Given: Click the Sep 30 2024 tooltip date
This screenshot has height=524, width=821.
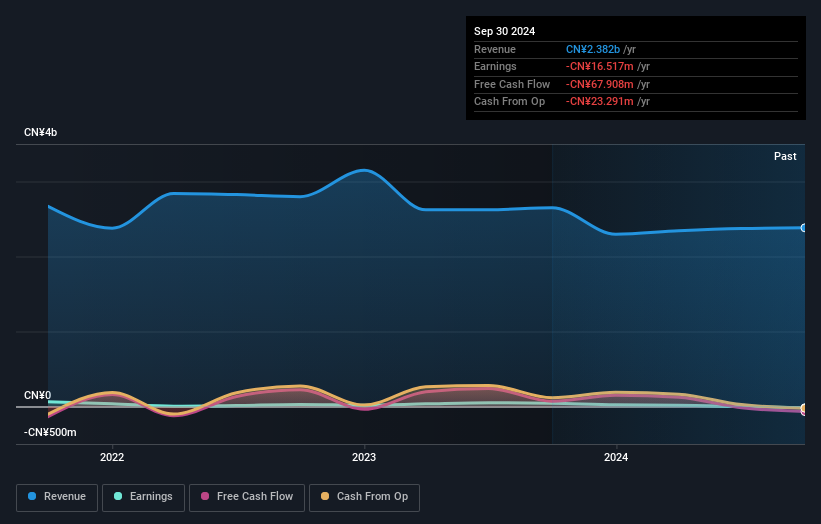Looking at the screenshot, I should click(x=504, y=31).
